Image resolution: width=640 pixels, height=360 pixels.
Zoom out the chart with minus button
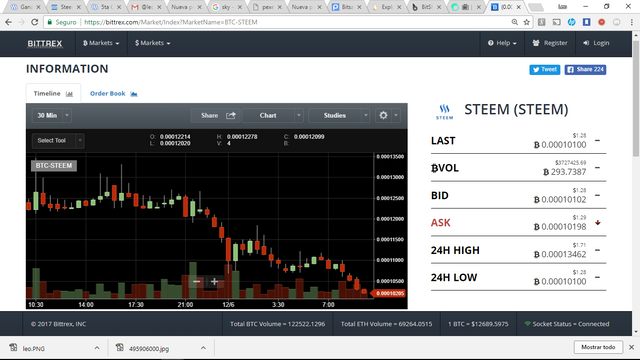point(197,281)
